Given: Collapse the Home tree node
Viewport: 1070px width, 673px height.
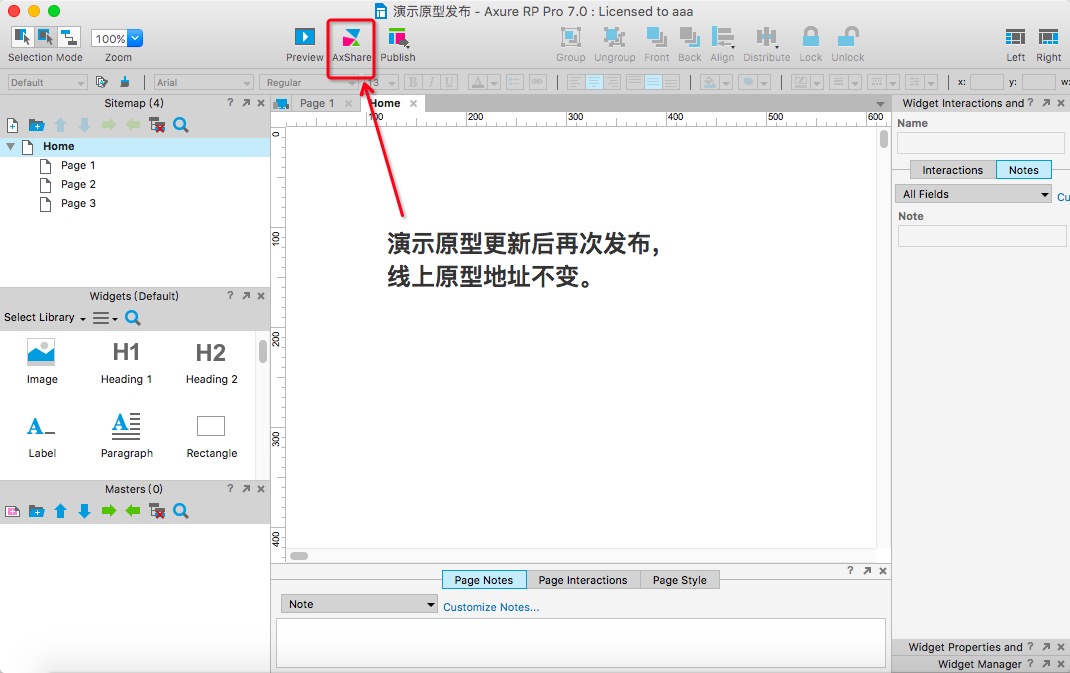Looking at the screenshot, I should [10, 146].
